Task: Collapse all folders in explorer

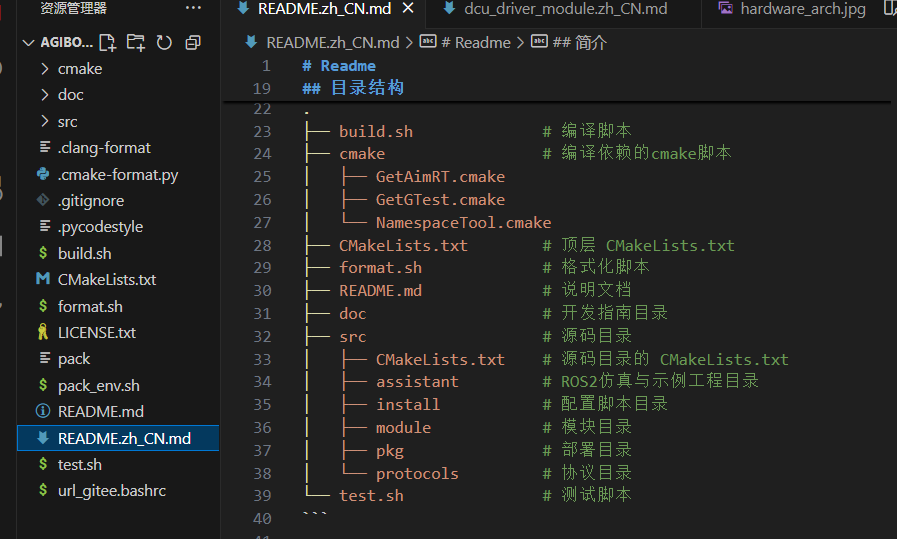Action: 193,43
